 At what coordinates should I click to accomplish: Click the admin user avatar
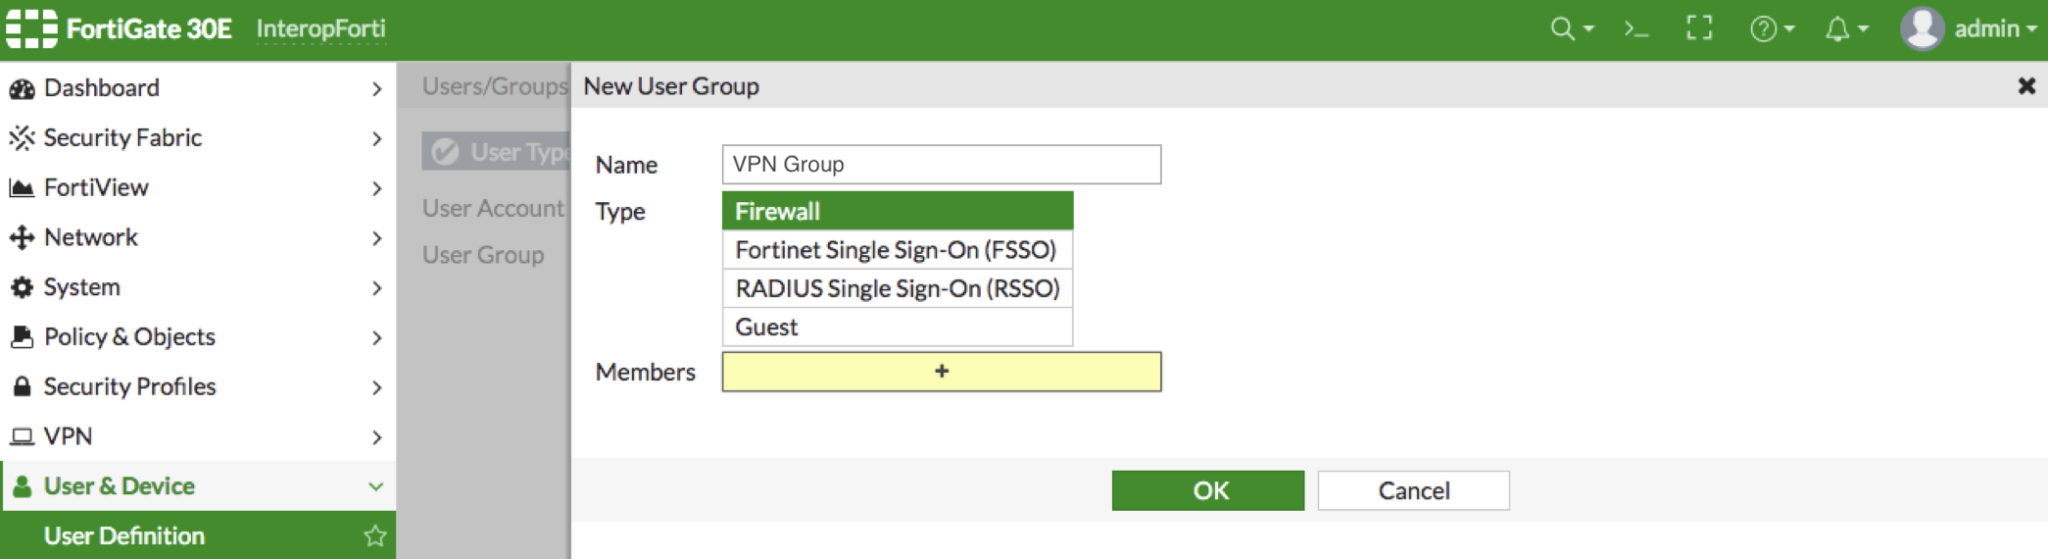click(1921, 28)
